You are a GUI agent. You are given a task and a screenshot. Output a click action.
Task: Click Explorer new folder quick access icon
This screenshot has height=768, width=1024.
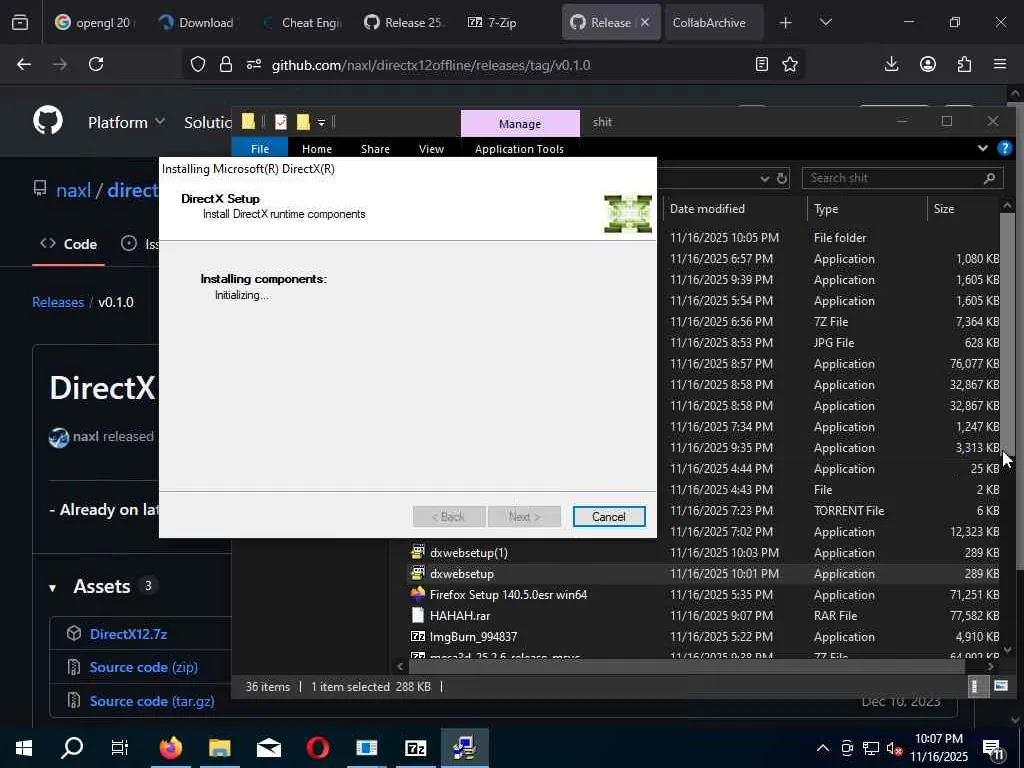[303, 122]
